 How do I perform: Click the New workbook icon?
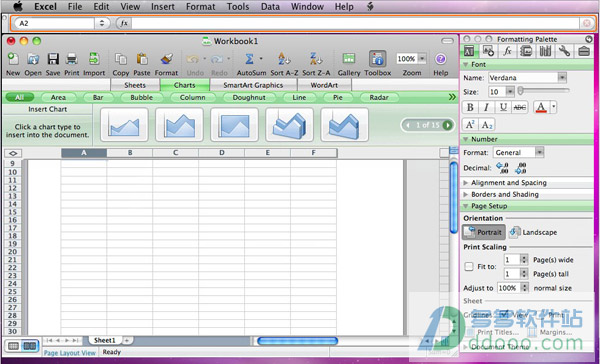(x=13, y=59)
